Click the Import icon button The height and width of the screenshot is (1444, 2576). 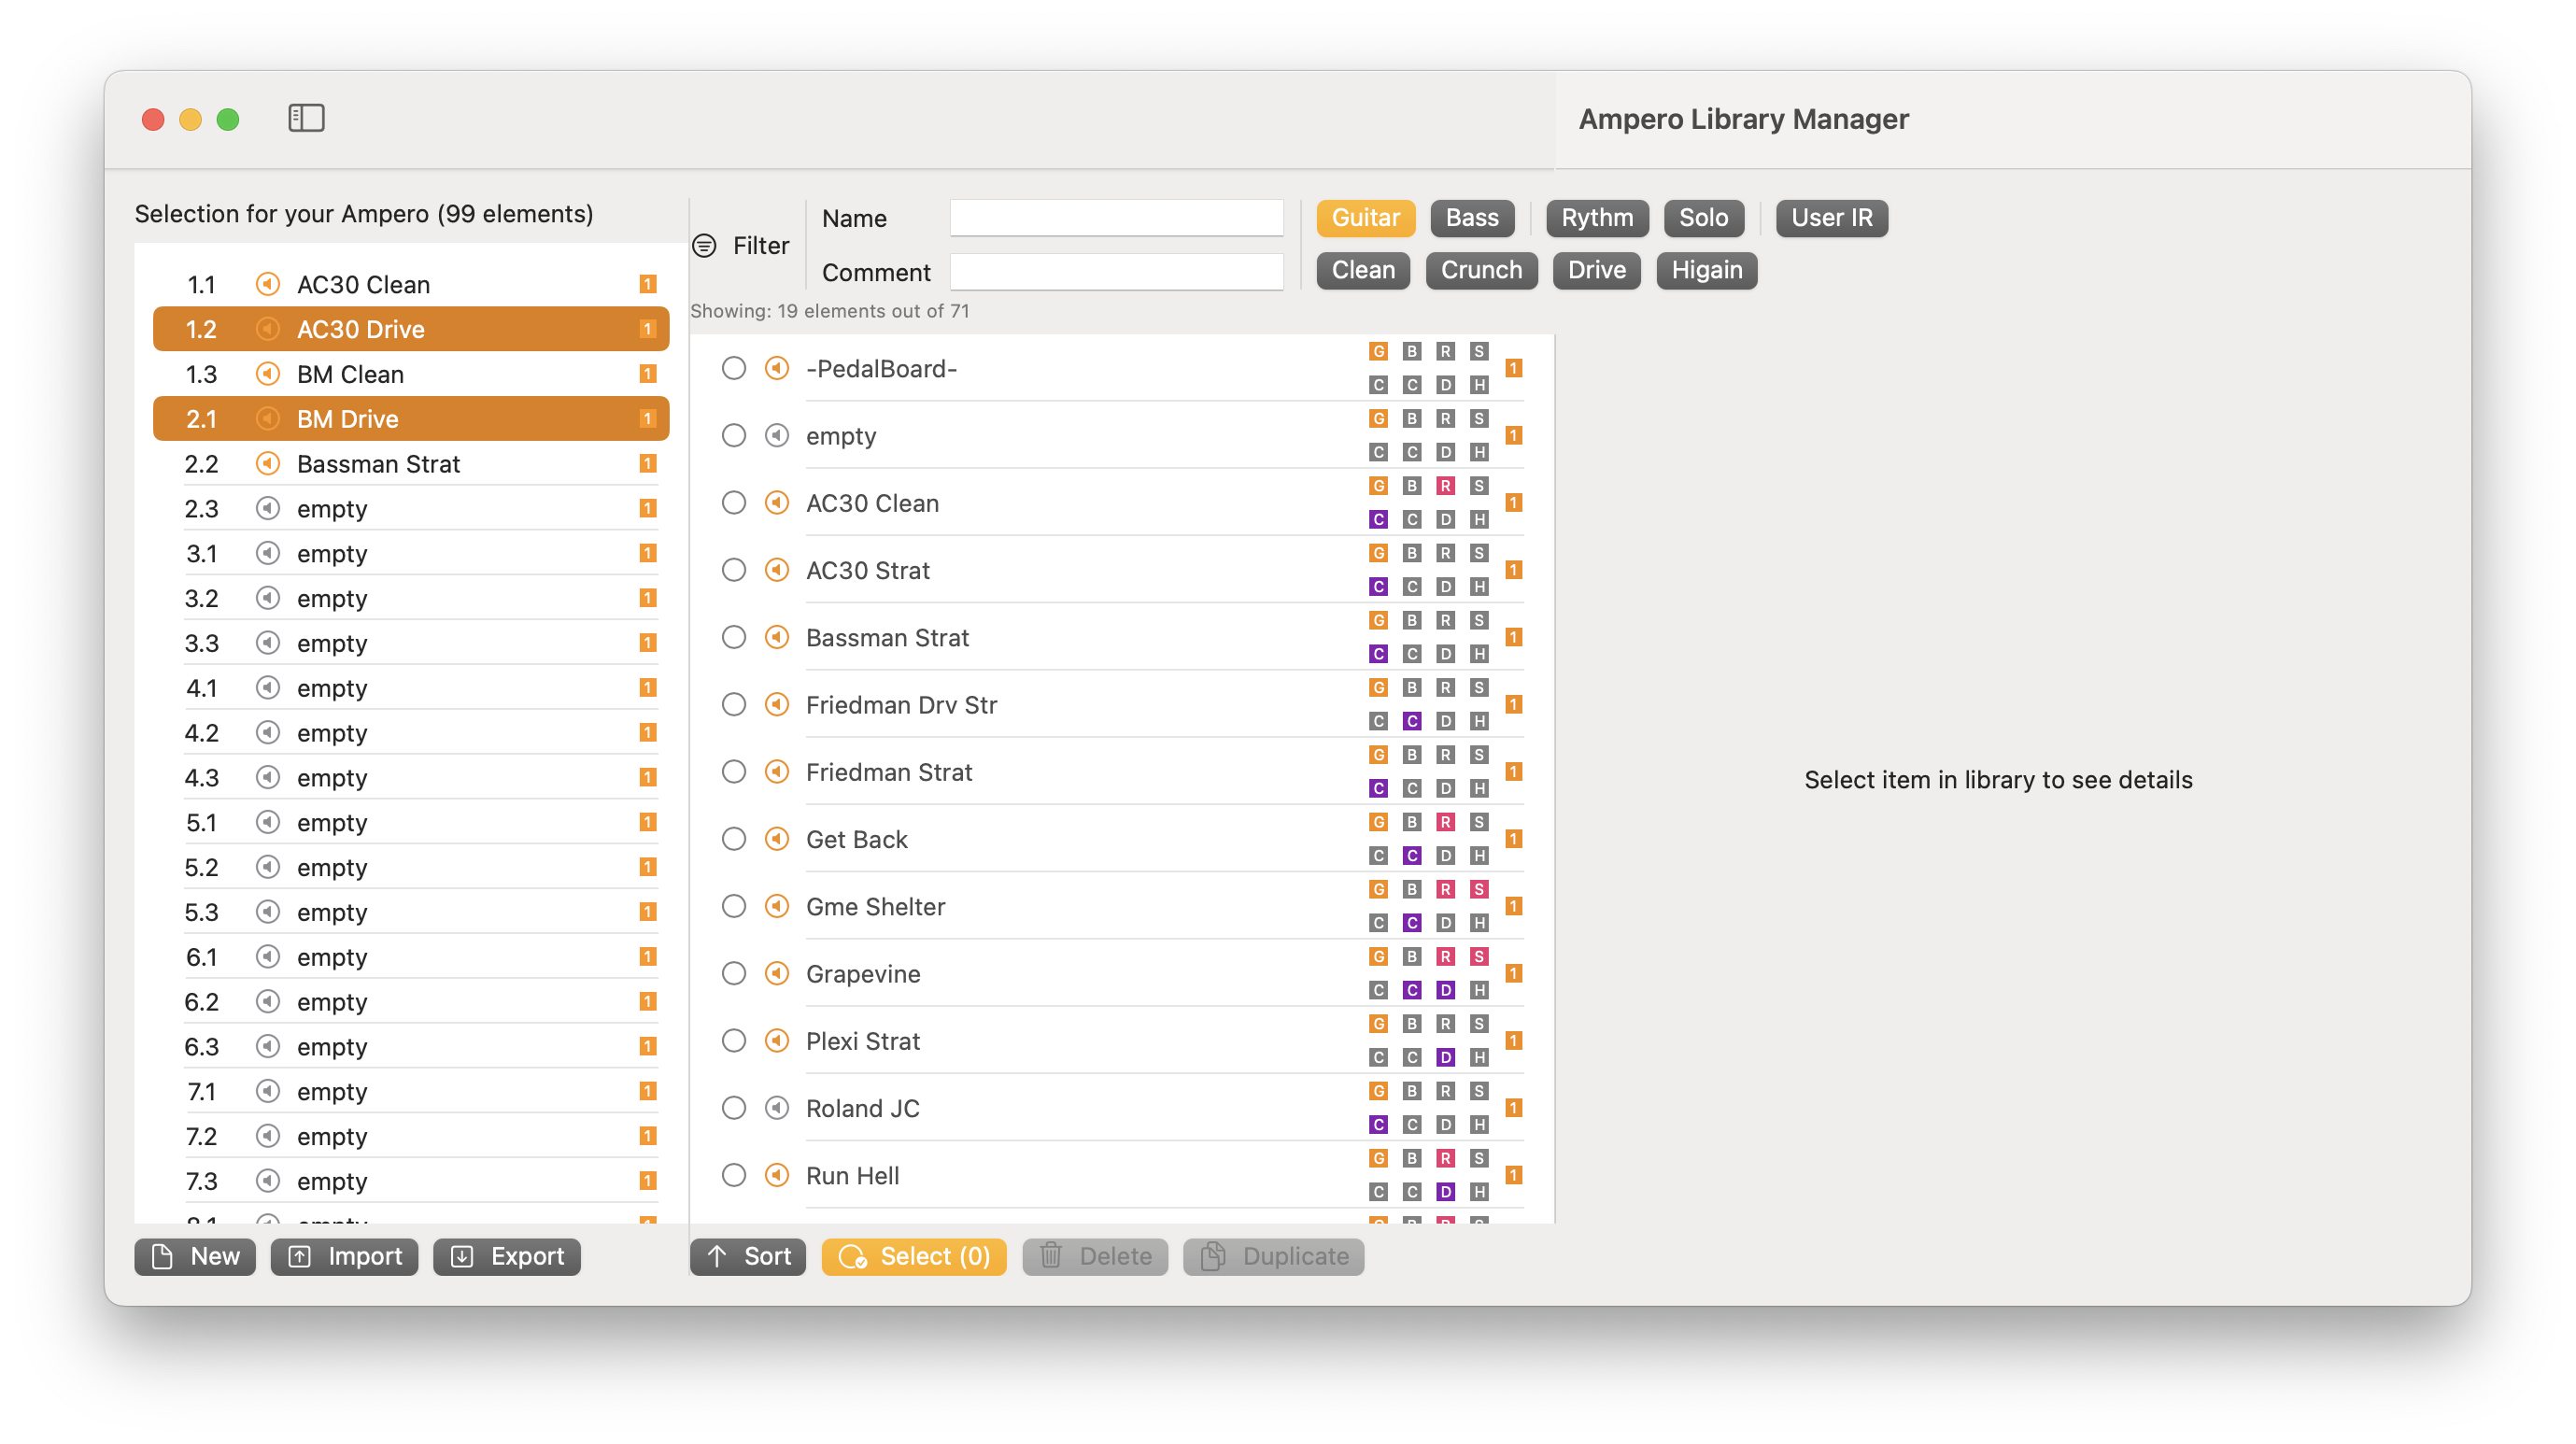[x=342, y=1256]
